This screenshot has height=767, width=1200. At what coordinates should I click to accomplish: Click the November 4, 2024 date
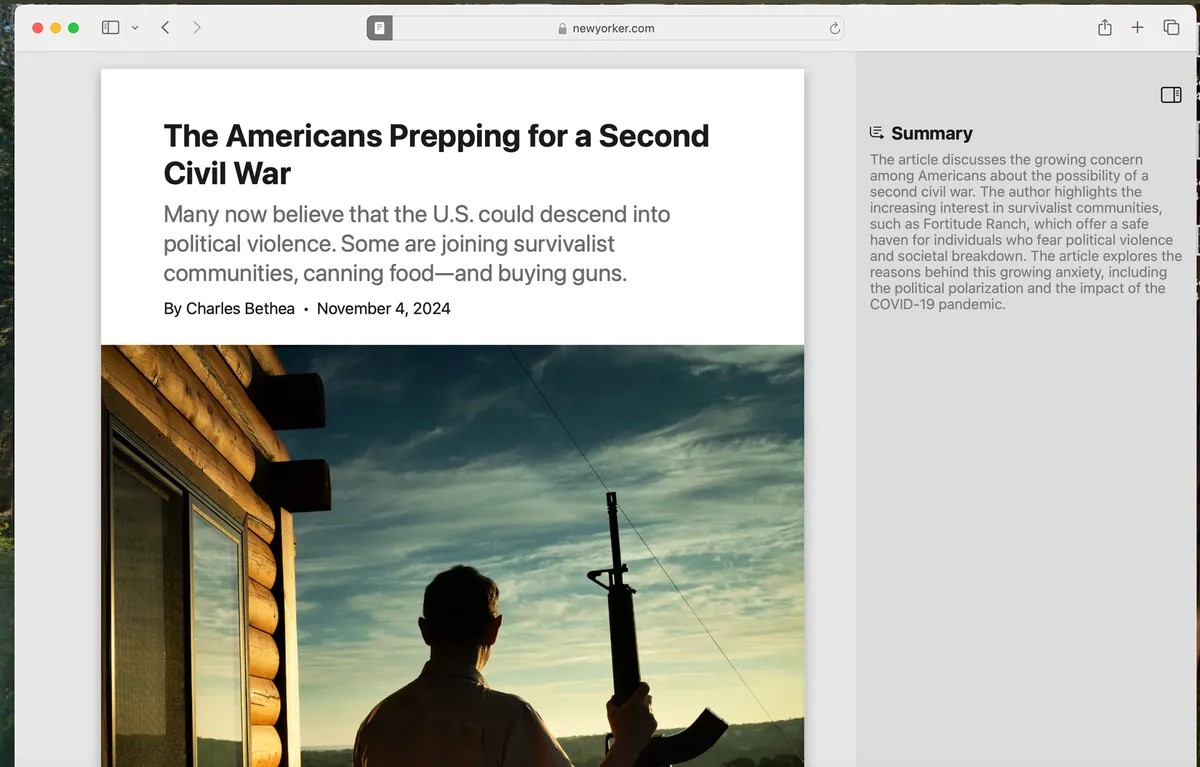383,308
